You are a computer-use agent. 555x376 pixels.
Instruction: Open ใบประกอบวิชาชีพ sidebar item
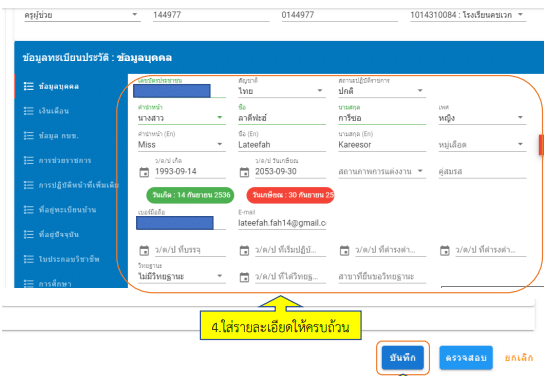click(69, 259)
